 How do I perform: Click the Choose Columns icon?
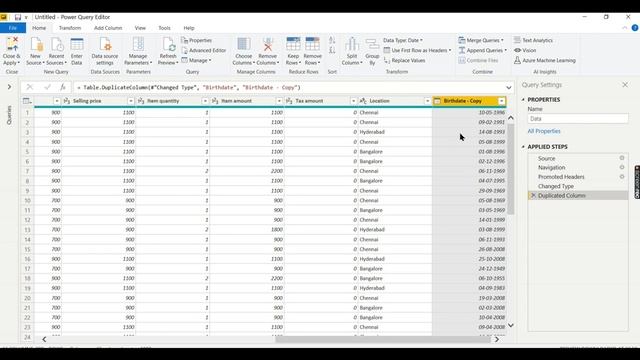click(x=244, y=44)
